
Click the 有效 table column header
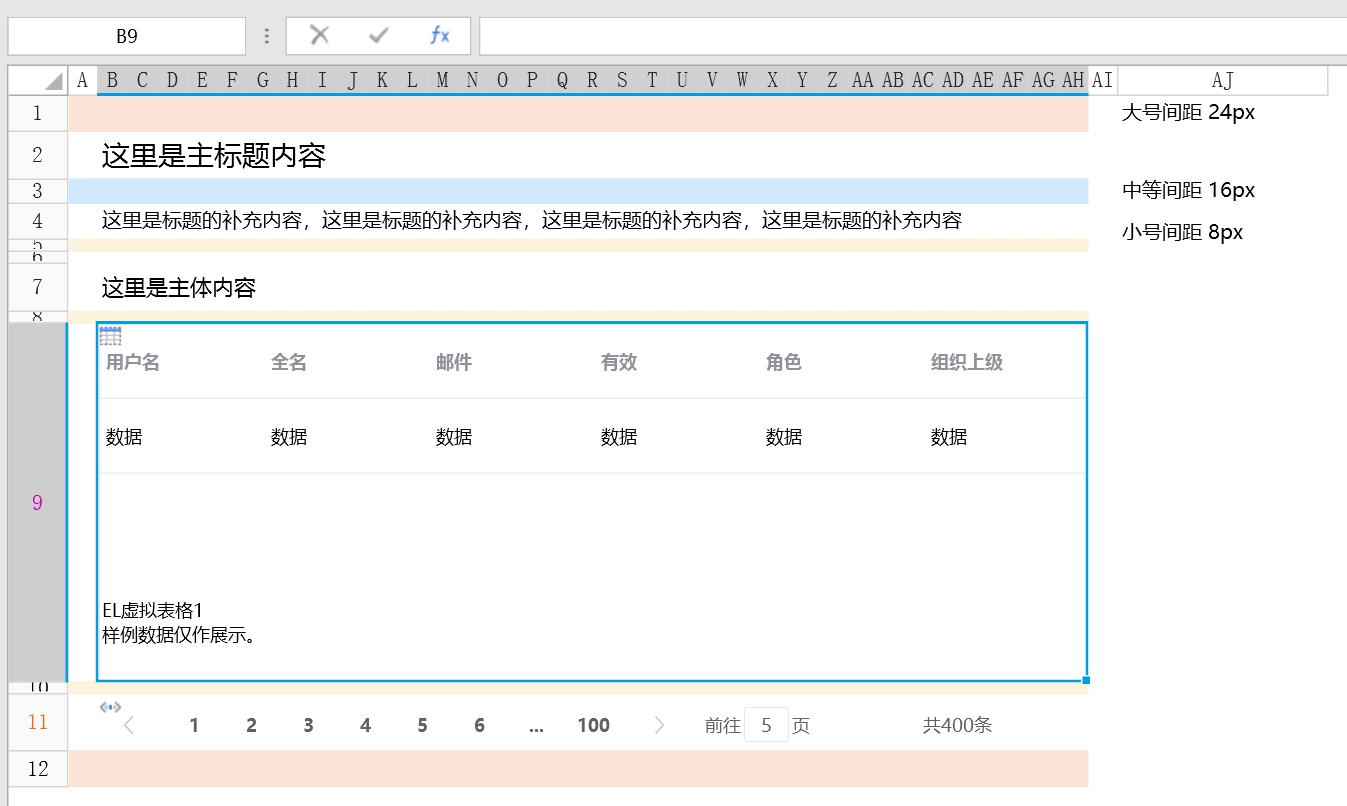click(x=619, y=362)
